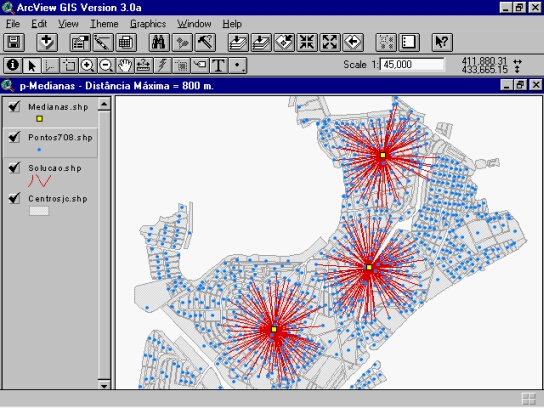Uncheck the Medianas.shp theme checkbox
The height and width of the screenshot is (408, 544).
point(14,106)
